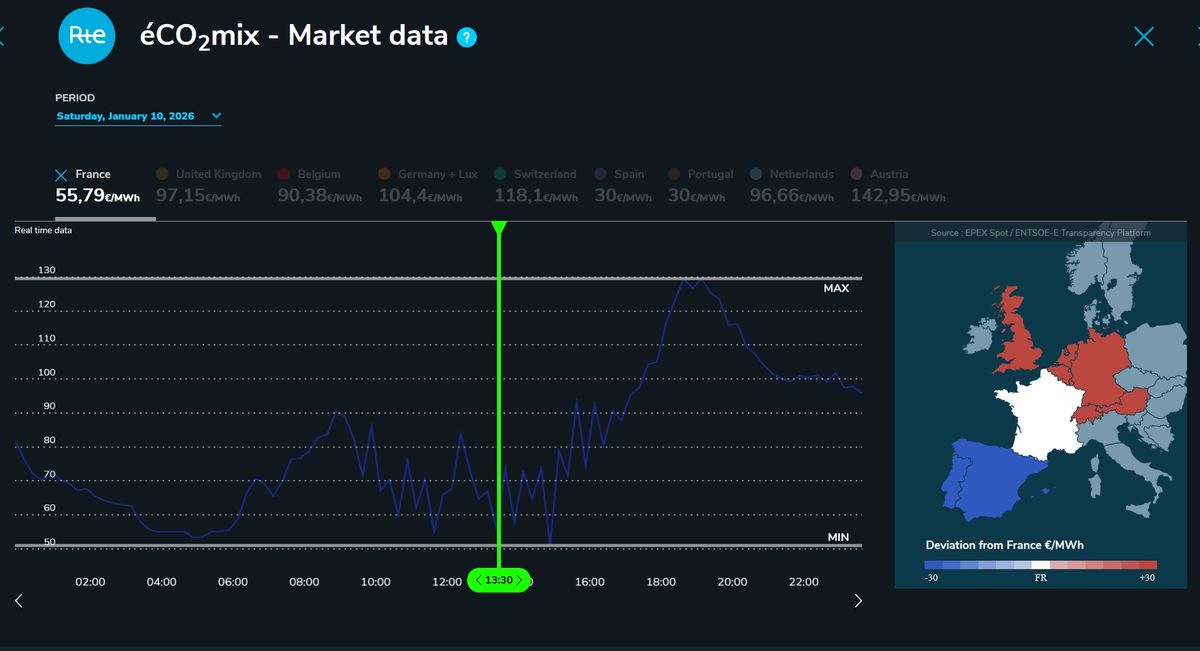Toggle the Netherlands price series
This screenshot has width=1200, height=651.
click(791, 174)
